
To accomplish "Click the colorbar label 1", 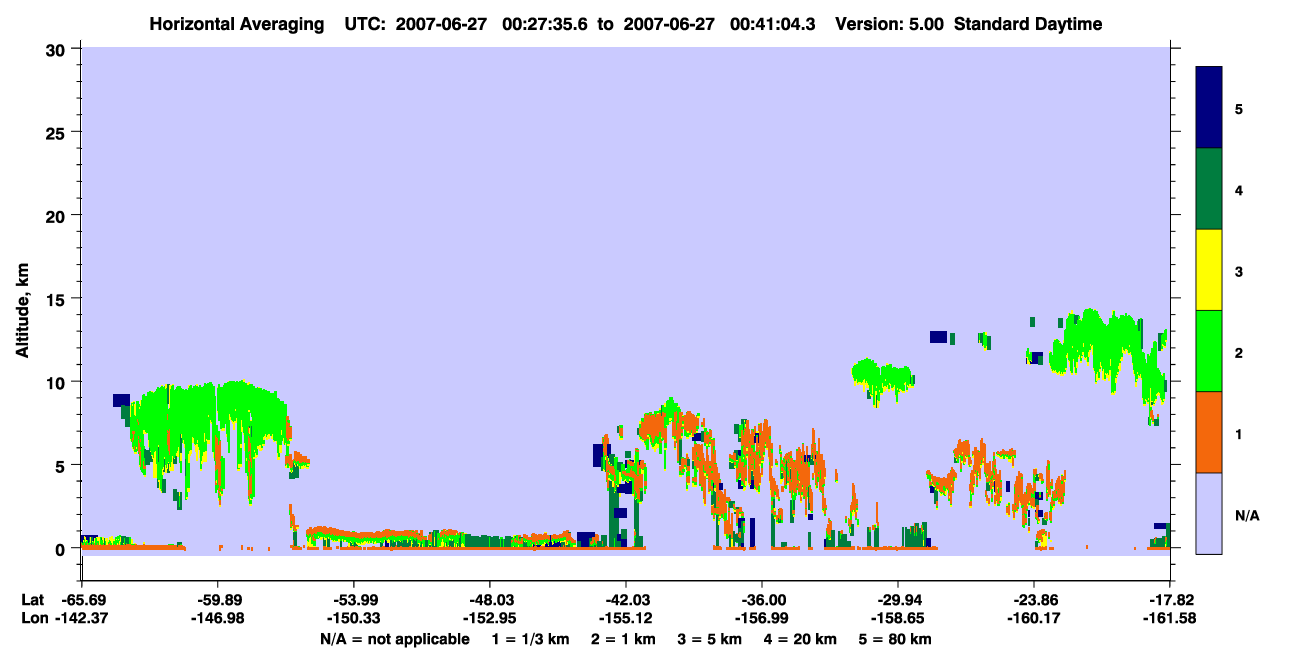I will coord(1238,433).
